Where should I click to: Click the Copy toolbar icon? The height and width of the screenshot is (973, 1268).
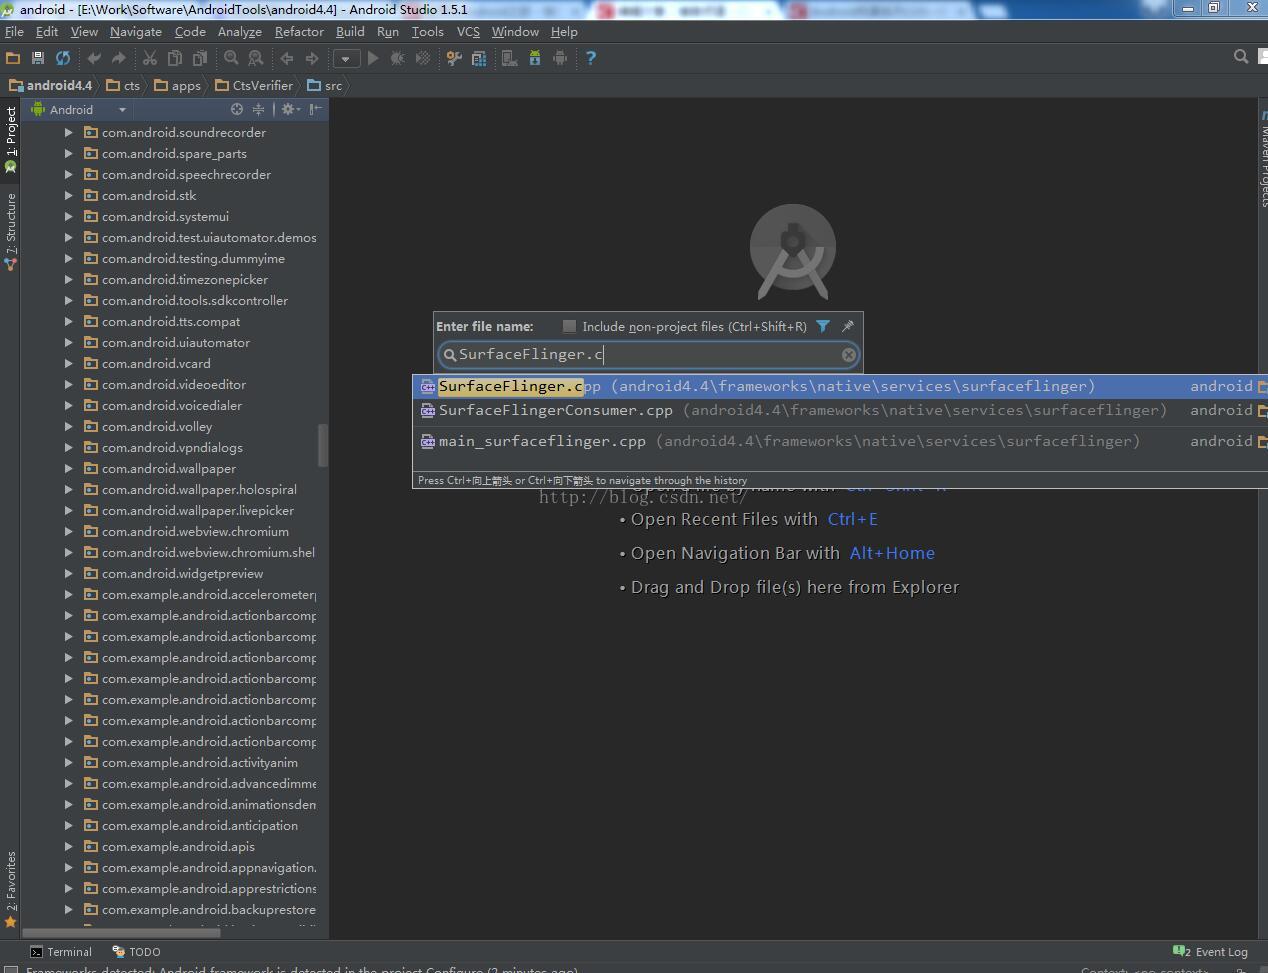coord(174,58)
